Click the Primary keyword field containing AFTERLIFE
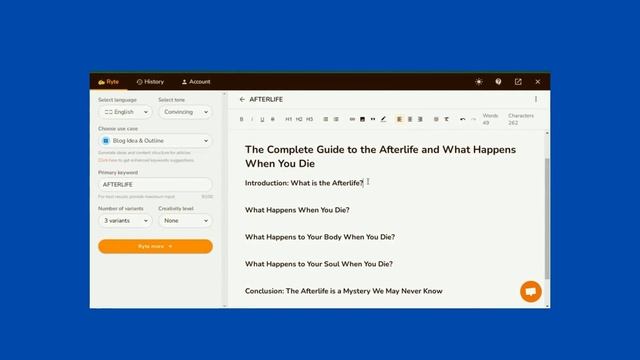 click(x=155, y=184)
